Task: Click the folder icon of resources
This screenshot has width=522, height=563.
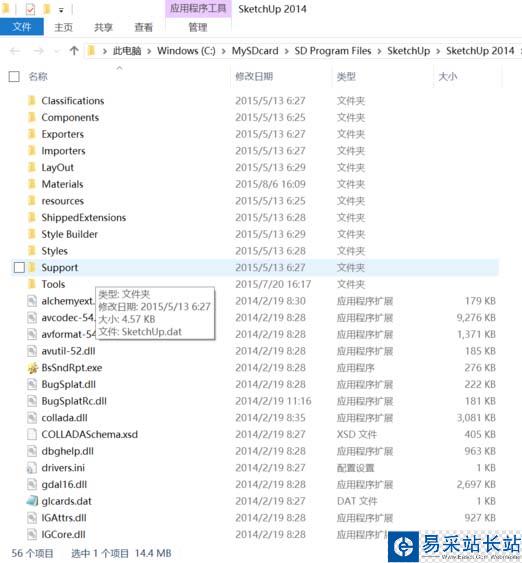Action: pos(32,201)
